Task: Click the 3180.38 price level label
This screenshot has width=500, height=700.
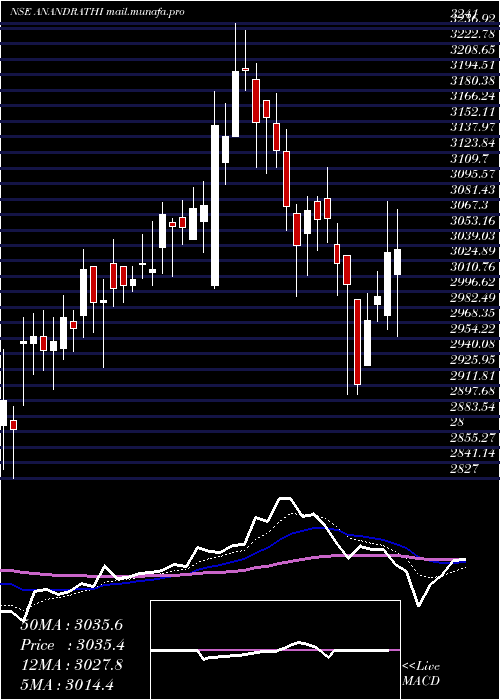Action: tap(473, 81)
